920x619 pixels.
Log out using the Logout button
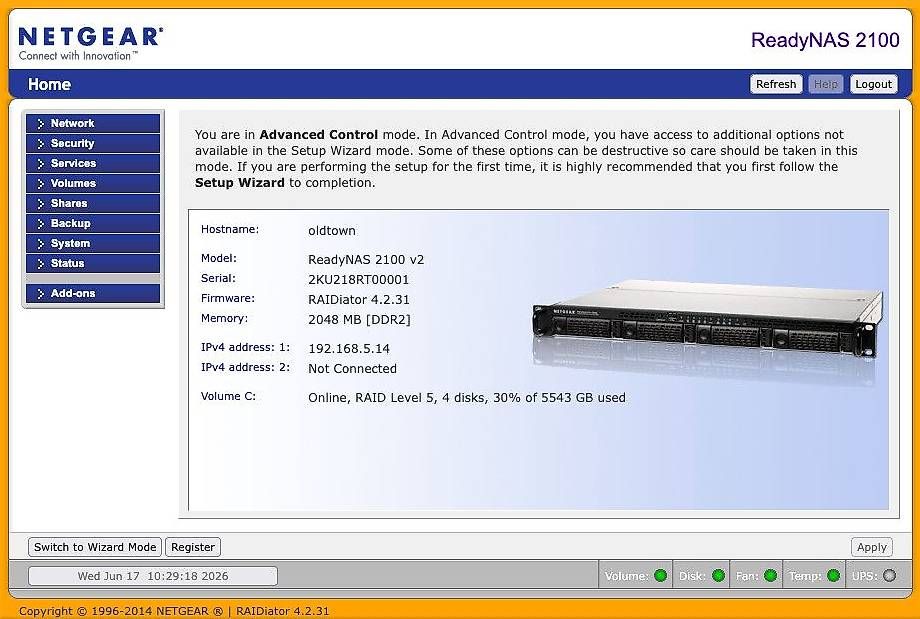coord(874,84)
